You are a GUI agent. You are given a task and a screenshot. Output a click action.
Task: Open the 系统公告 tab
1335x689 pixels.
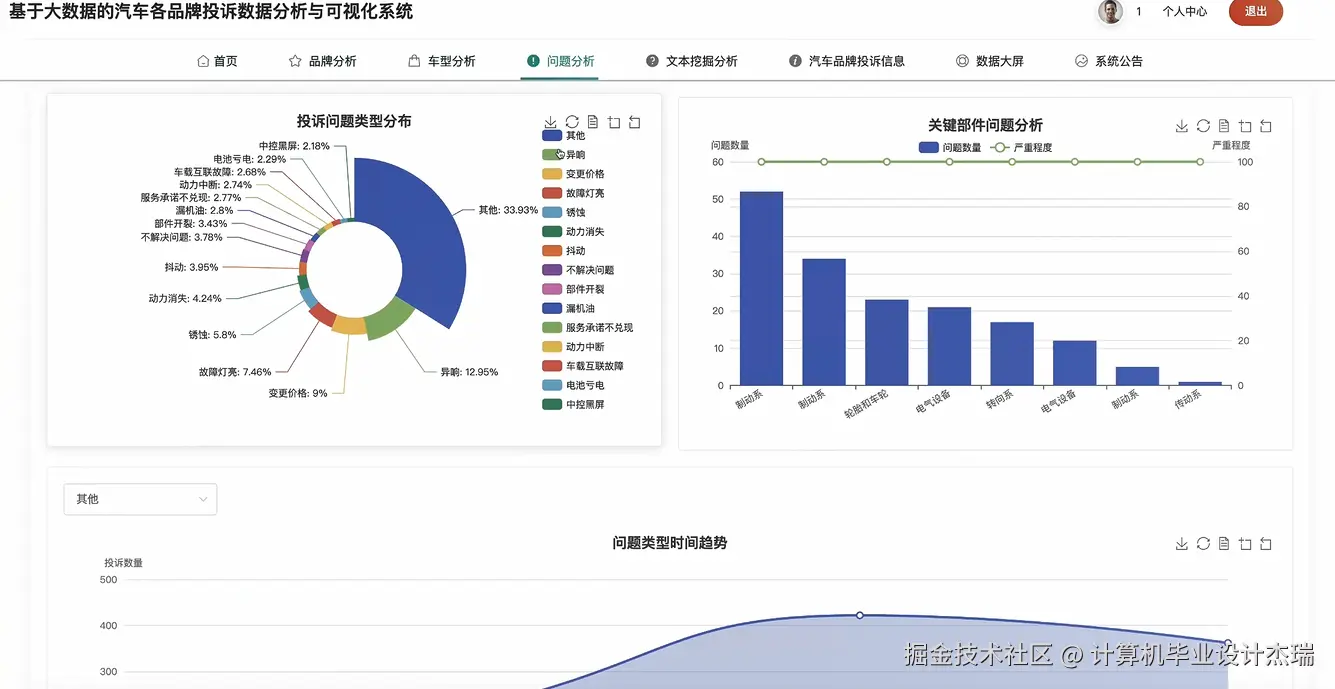tap(1108, 61)
